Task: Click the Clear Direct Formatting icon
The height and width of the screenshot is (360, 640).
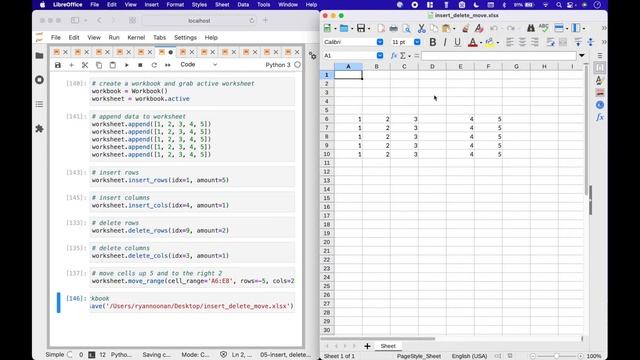Action: click(x=479, y=28)
